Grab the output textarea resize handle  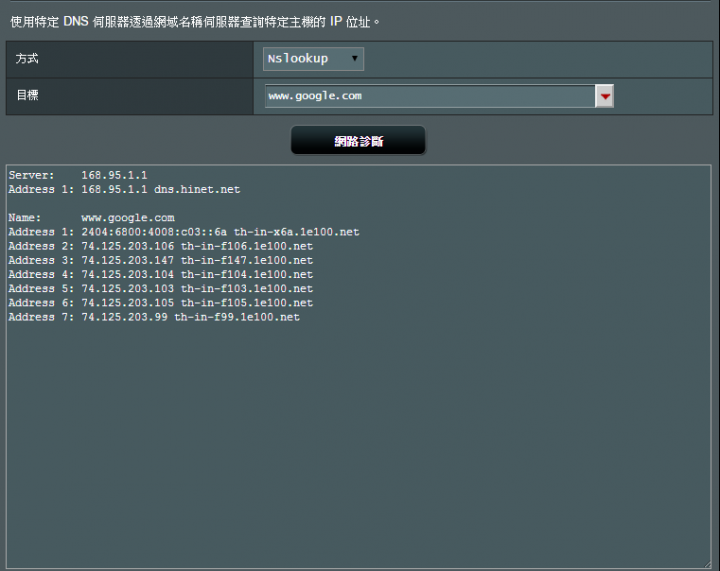click(707, 564)
